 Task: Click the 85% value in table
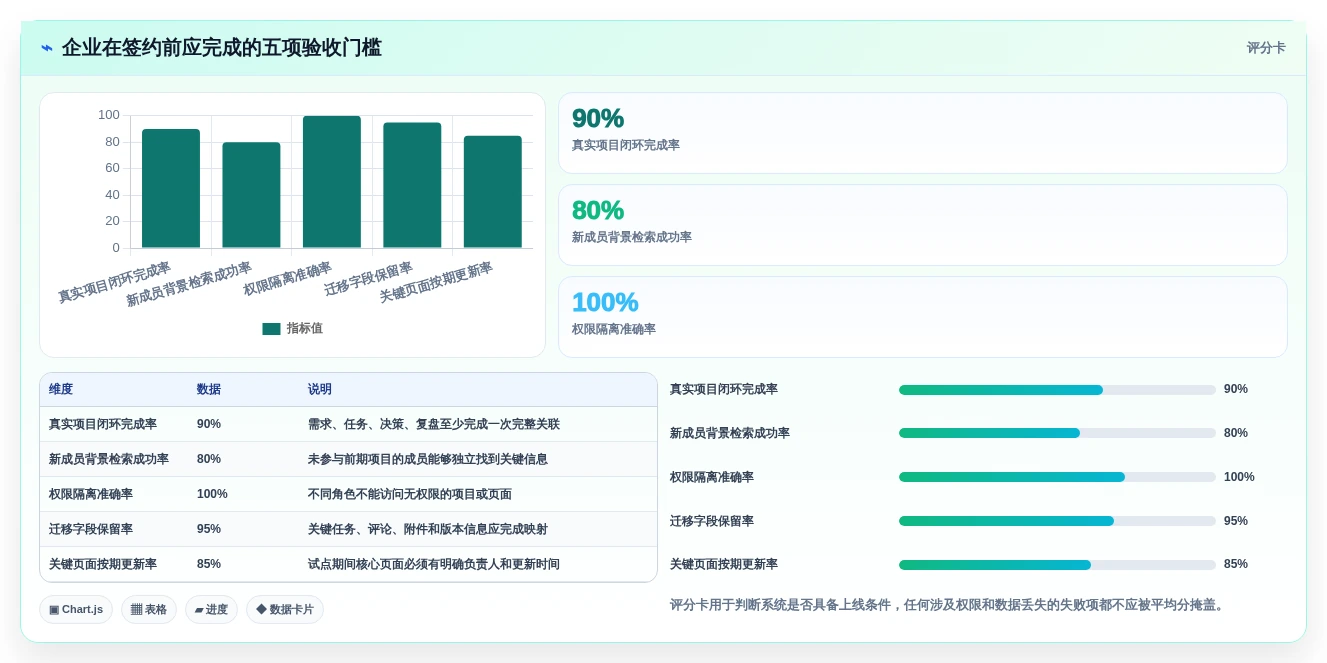click(209, 564)
